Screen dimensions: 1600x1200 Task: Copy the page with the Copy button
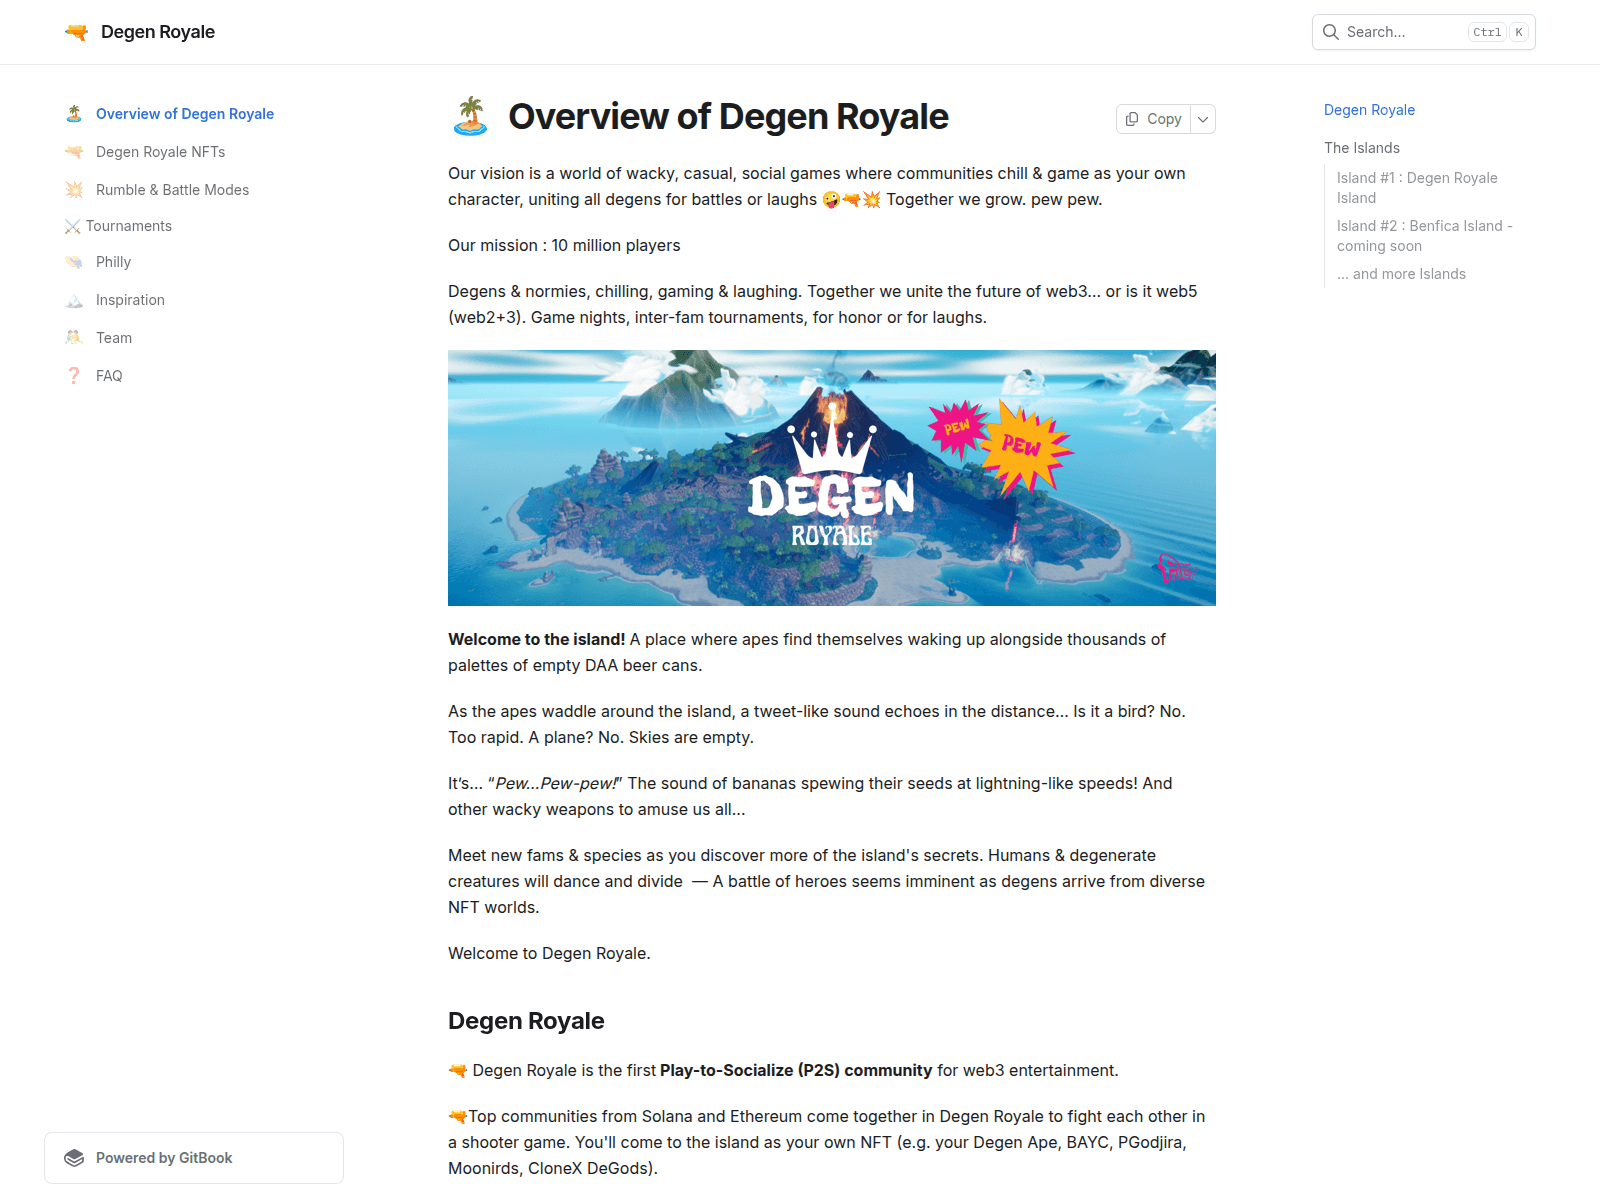click(1154, 119)
